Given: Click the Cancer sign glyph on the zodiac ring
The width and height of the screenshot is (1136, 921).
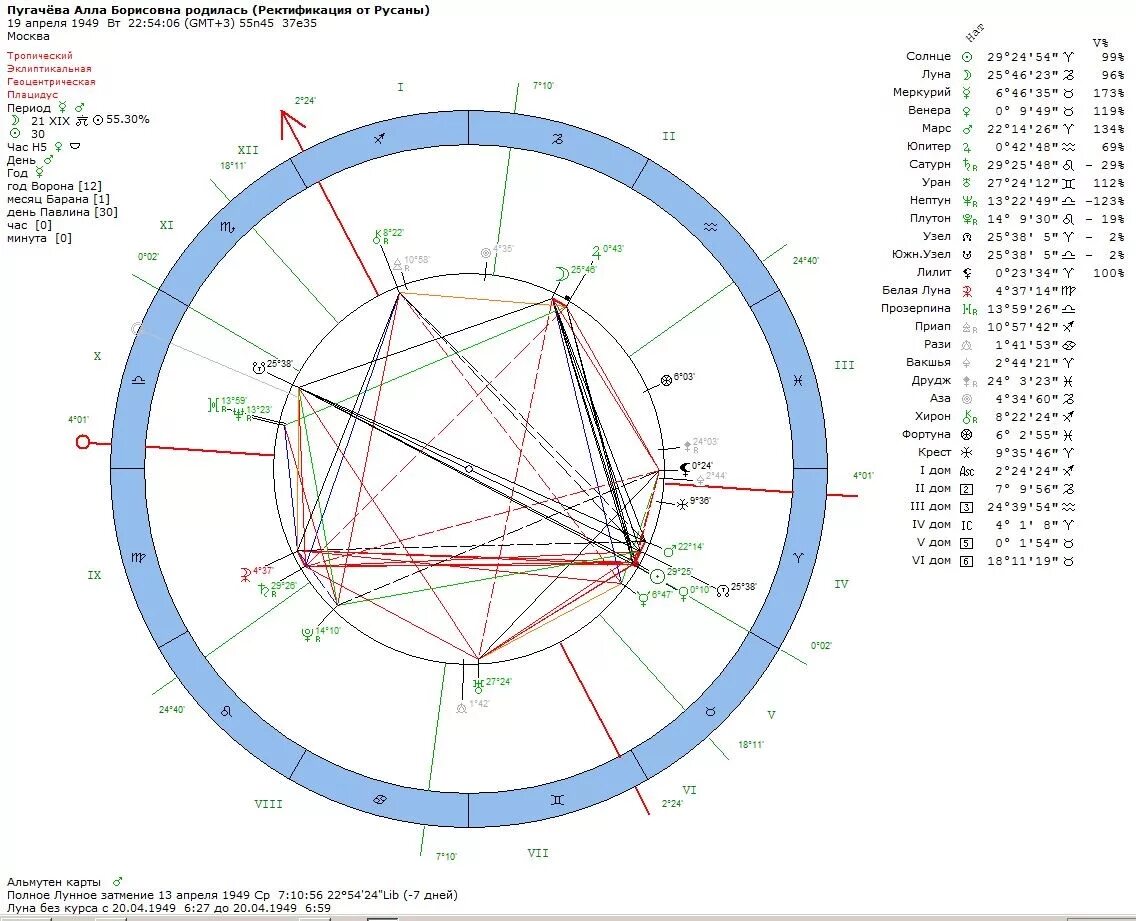Looking at the screenshot, I should point(379,800).
